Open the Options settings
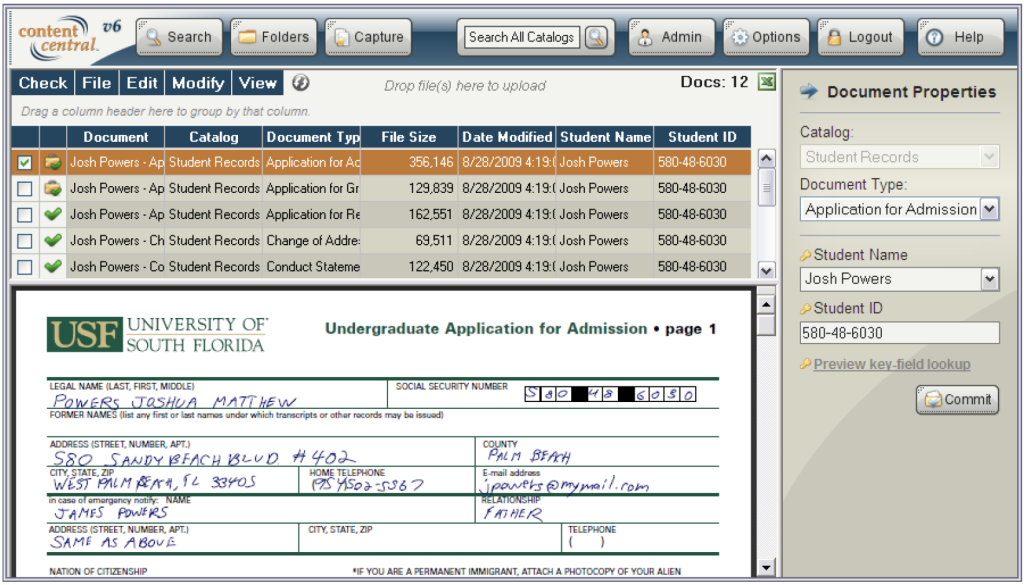 (765, 37)
